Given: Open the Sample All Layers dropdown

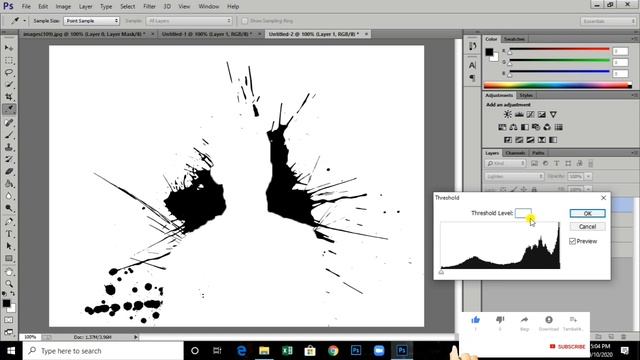Looking at the screenshot, I should click(189, 21).
